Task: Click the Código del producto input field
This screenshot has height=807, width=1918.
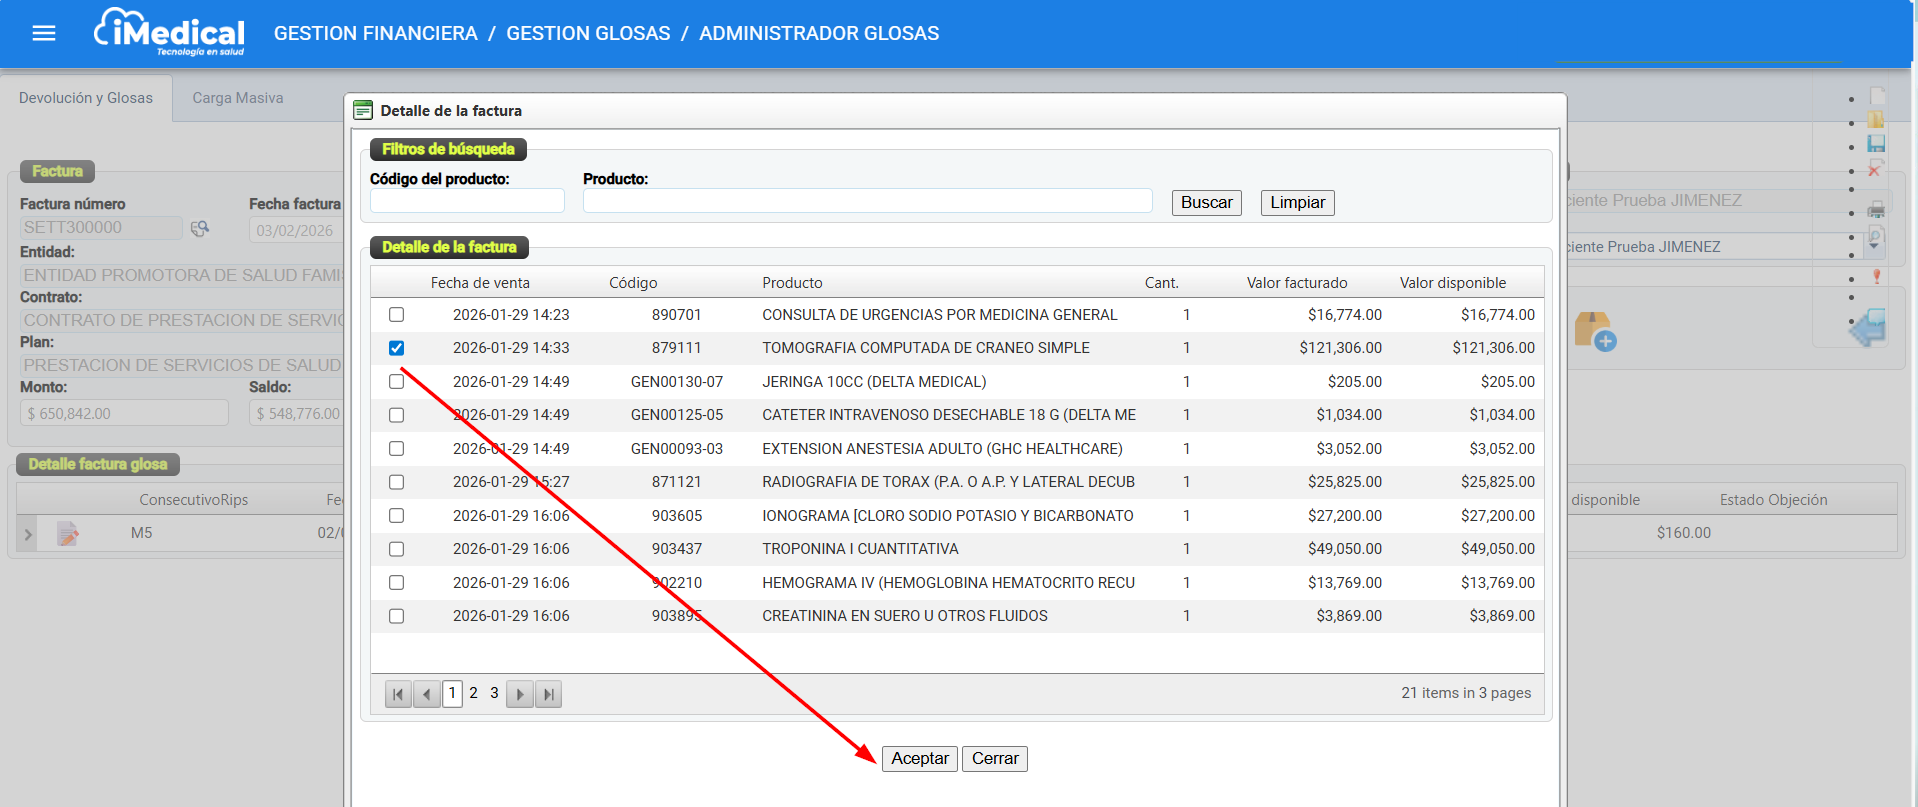Action: click(x=467, y=201)
